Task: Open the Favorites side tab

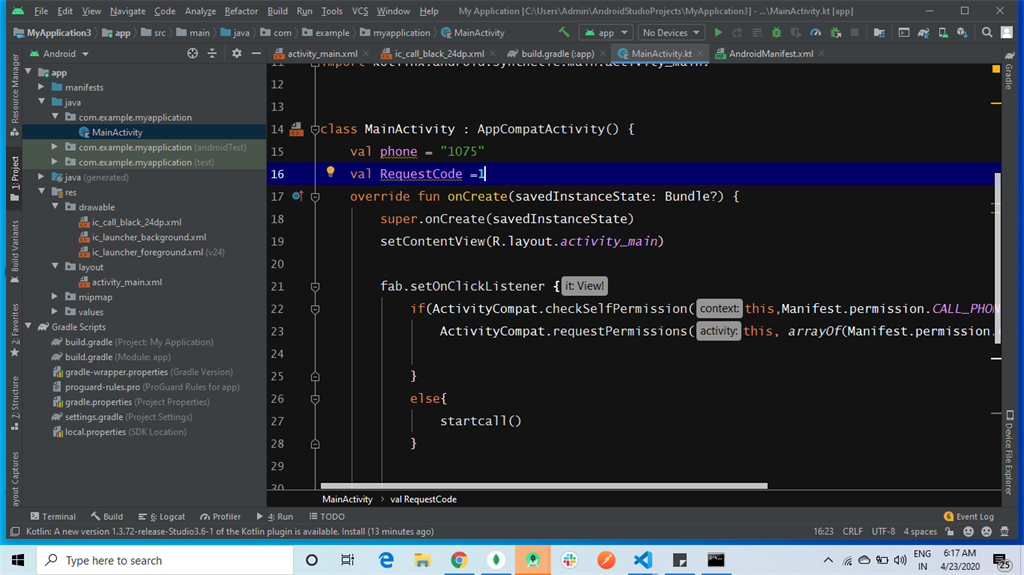Action: (15, 330)
